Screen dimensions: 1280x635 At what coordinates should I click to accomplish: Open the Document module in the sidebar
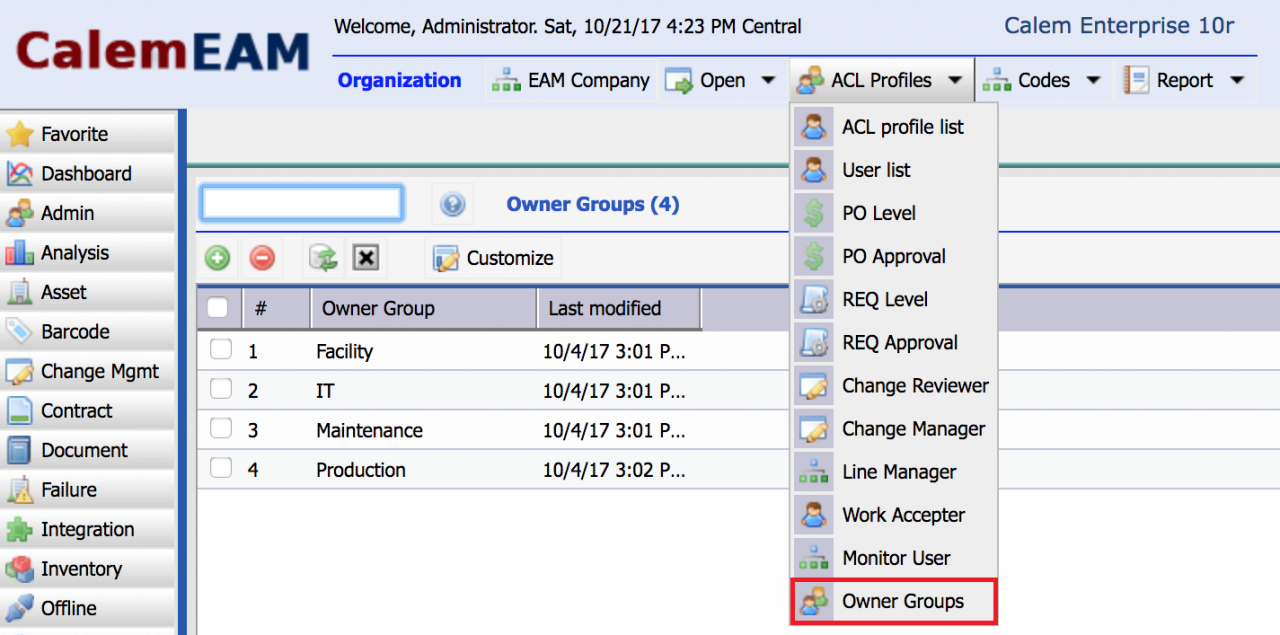87,451
